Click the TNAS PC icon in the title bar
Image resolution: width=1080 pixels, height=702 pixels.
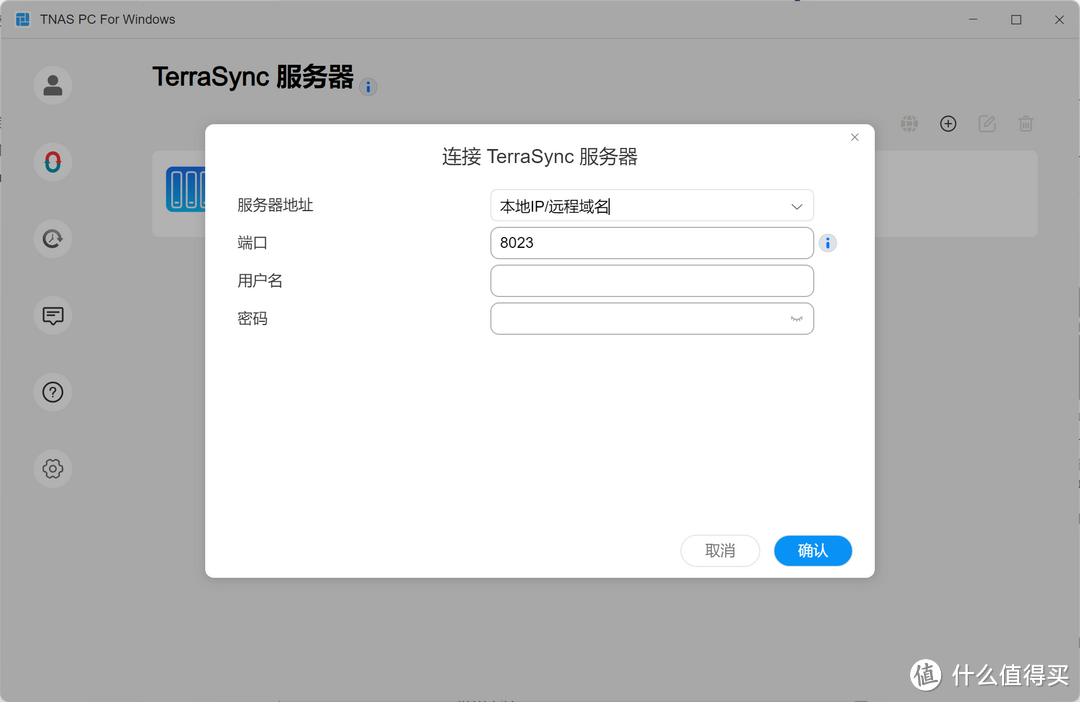click(21, 19)
